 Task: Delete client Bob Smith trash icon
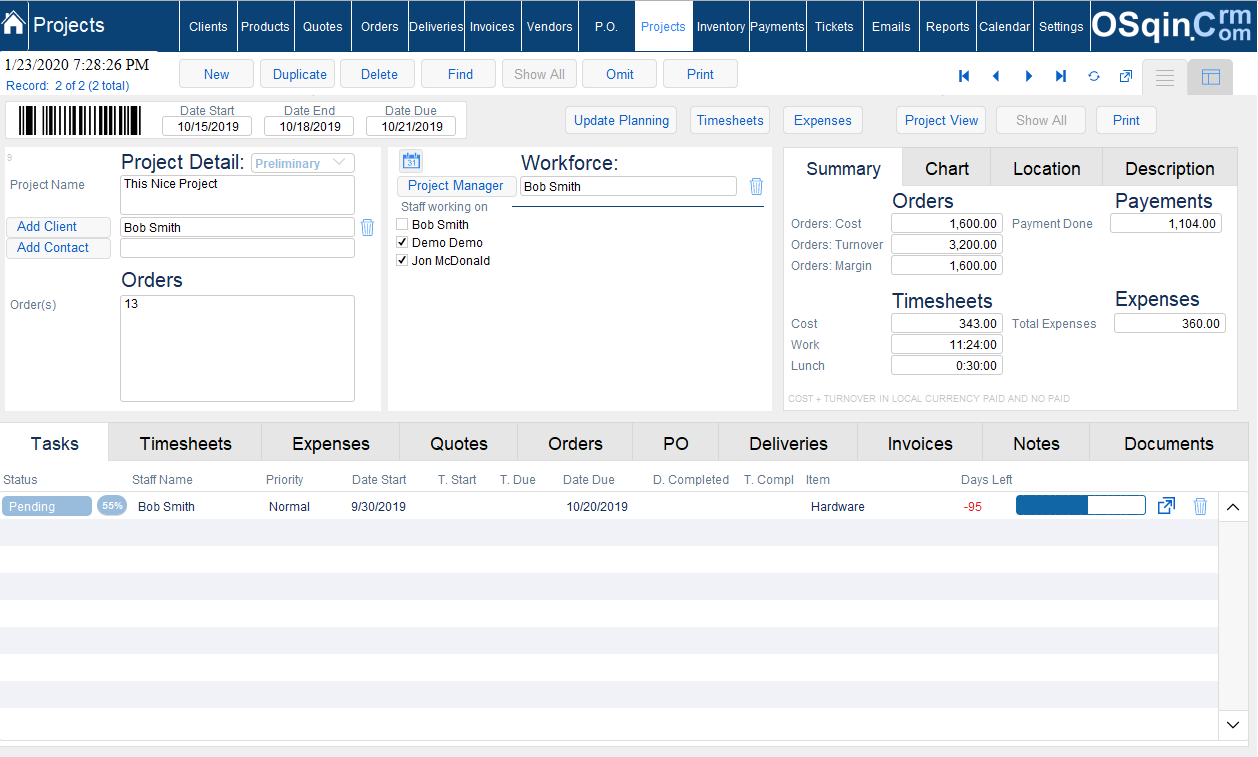367,227
